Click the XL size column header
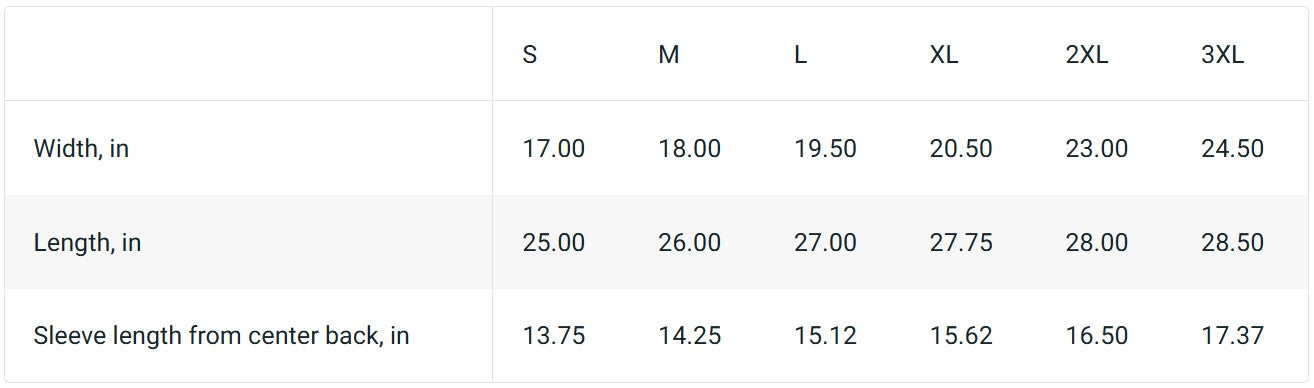 944,55
